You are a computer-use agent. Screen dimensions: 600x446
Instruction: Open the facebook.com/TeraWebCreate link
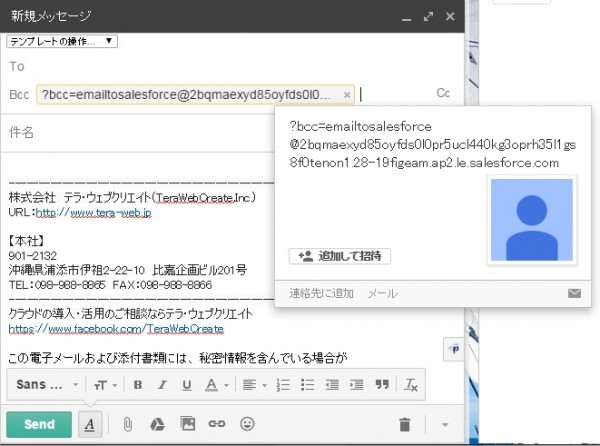116,329
